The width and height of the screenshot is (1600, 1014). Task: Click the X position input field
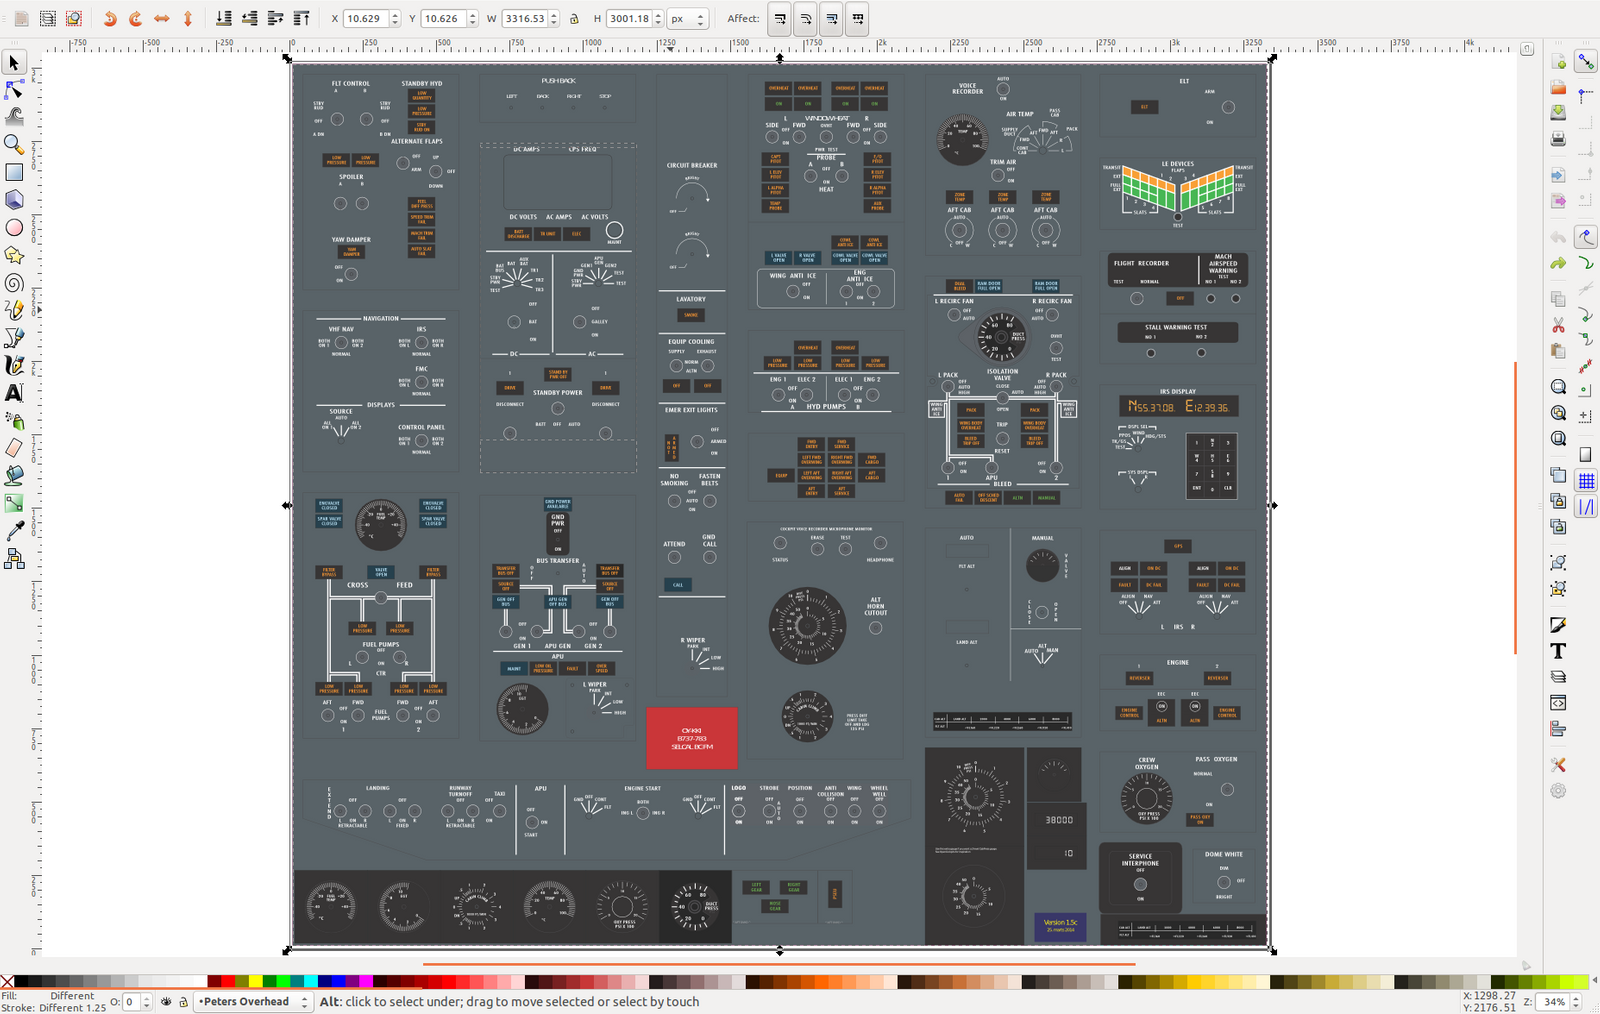click(365, 19)
